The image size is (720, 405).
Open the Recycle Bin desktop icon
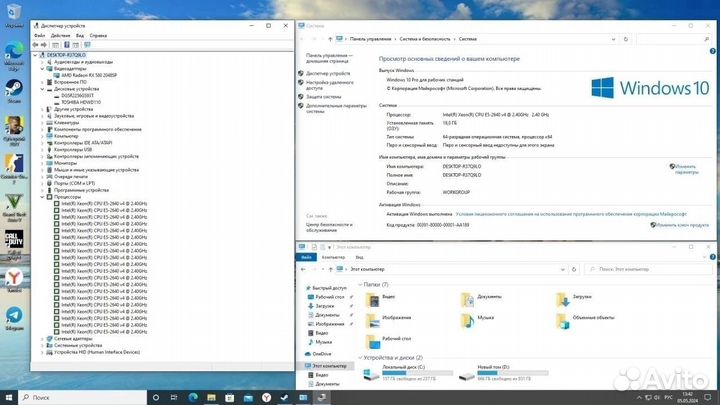click(x=14, y=14)
